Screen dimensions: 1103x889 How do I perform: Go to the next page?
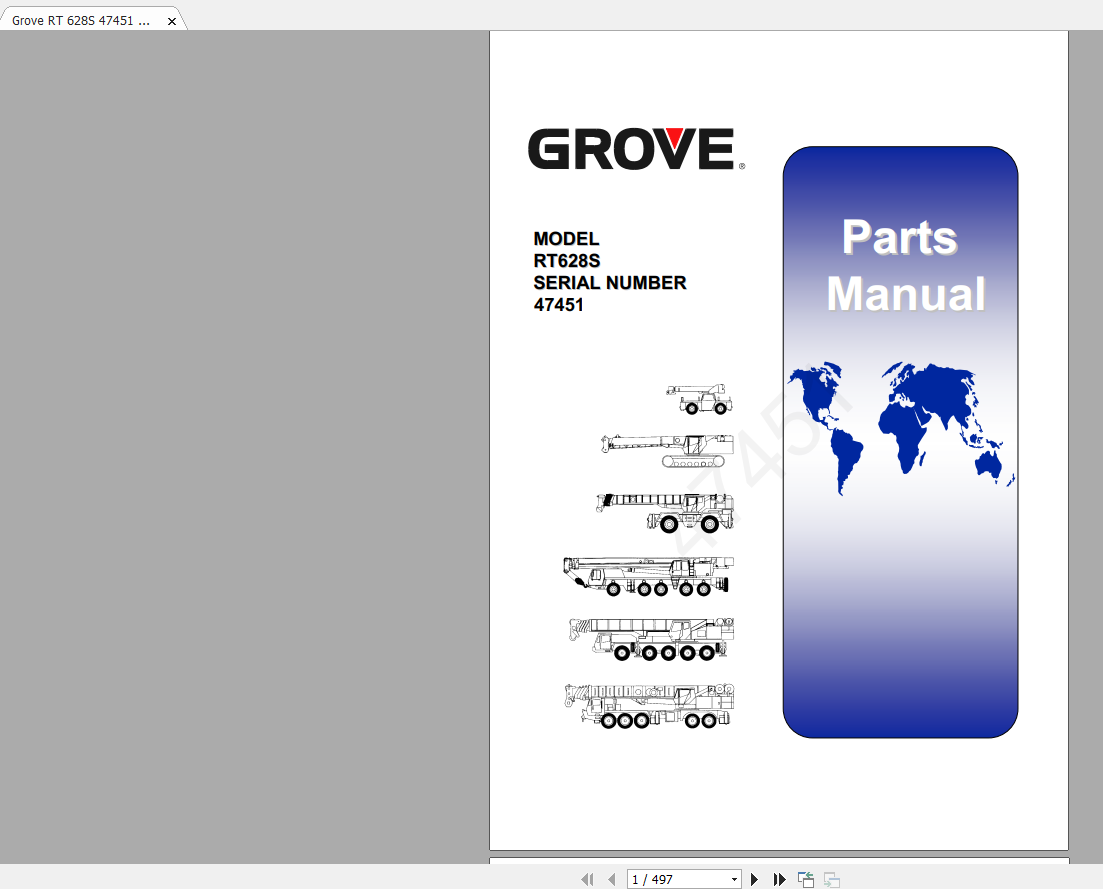(755, 880)
